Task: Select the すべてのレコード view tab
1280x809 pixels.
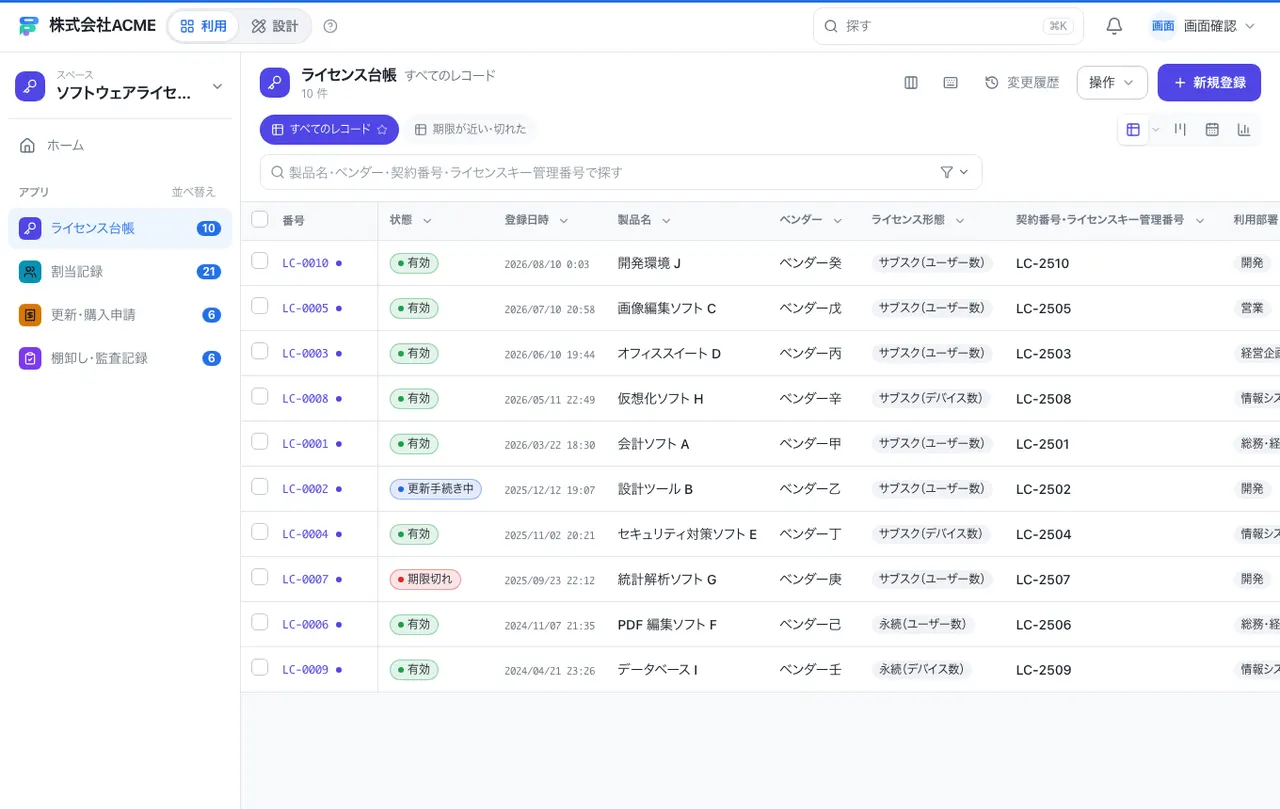Action: click(329, 130)
